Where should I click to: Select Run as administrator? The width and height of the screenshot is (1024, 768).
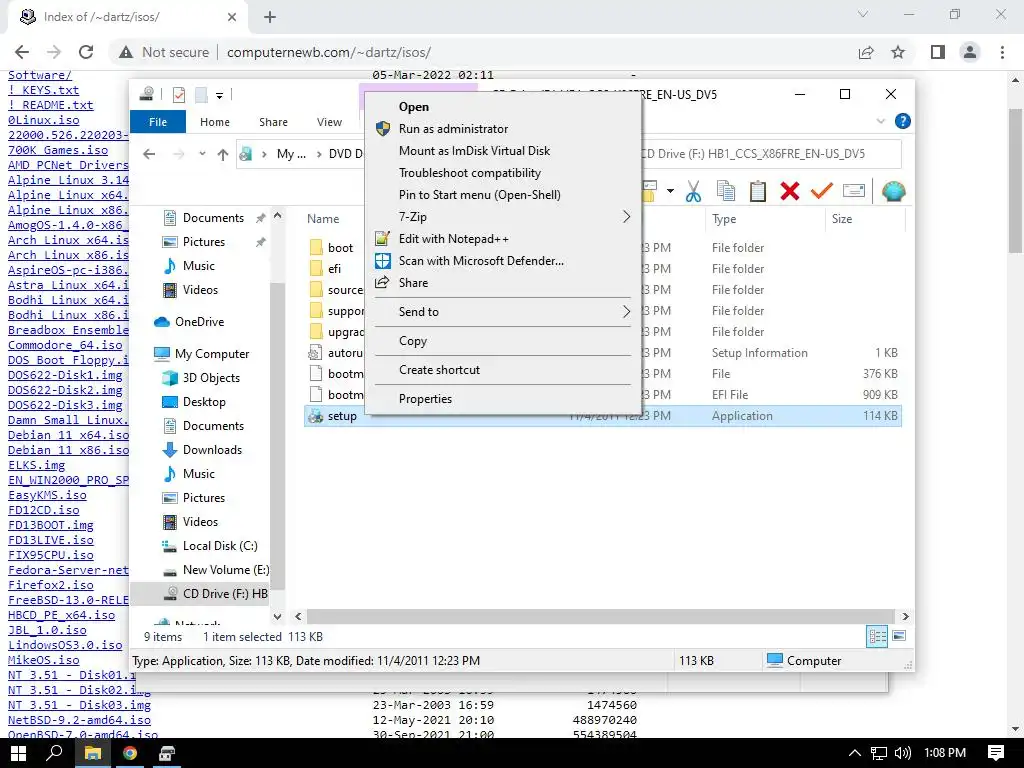pyautogui.click(x=503, y=129)
